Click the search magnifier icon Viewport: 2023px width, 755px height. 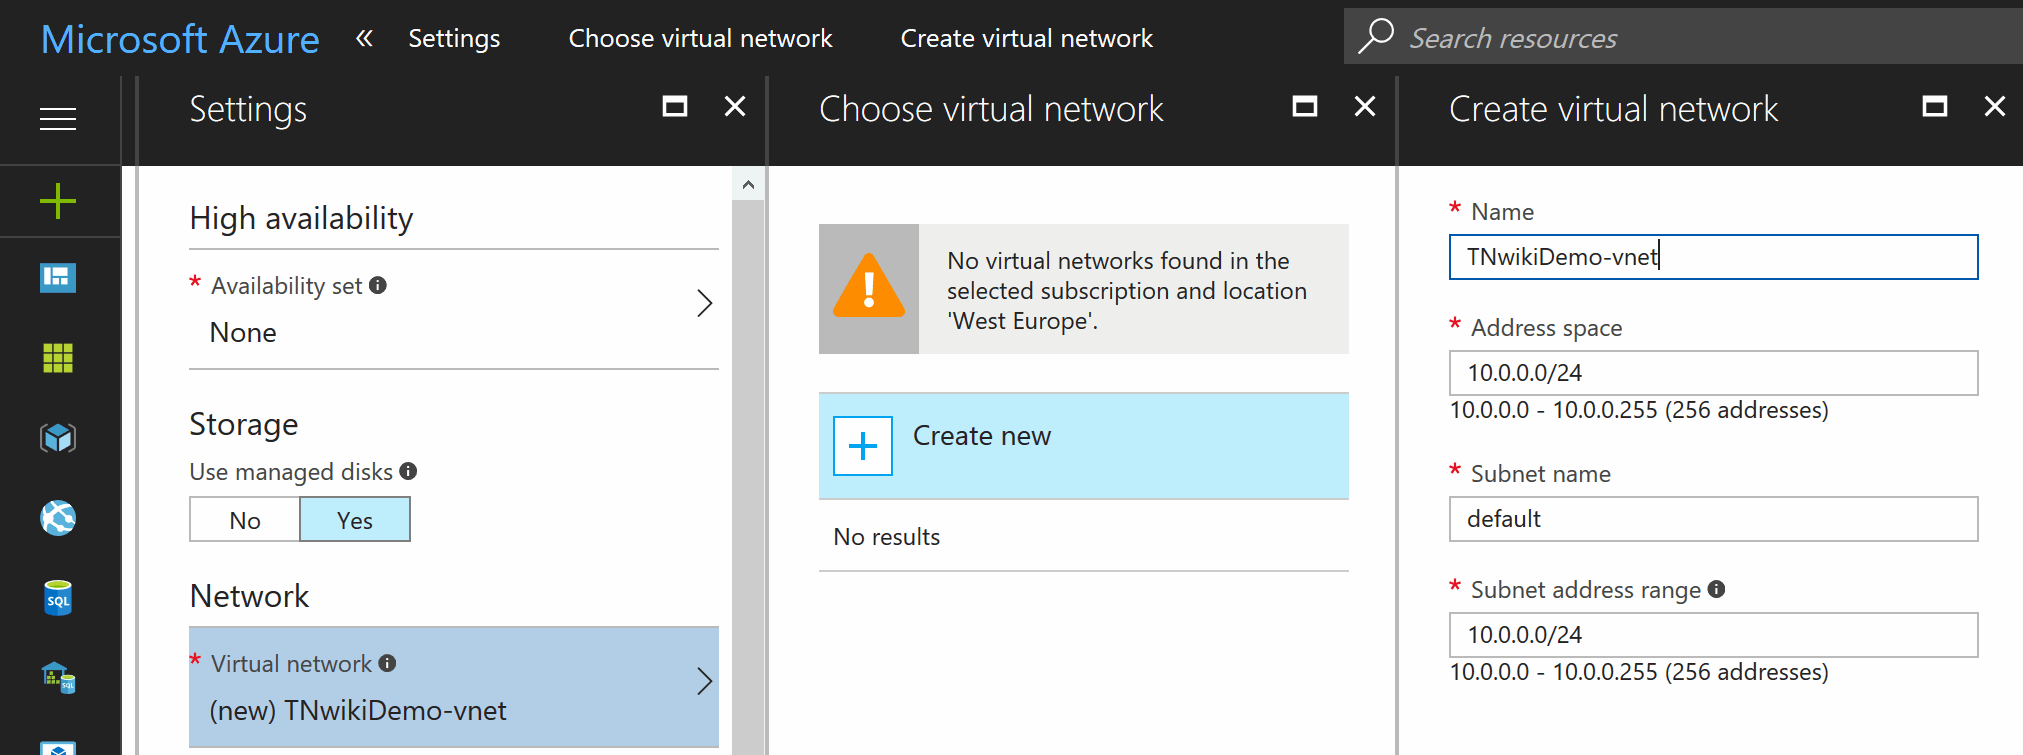click(x=1377, y=36)
